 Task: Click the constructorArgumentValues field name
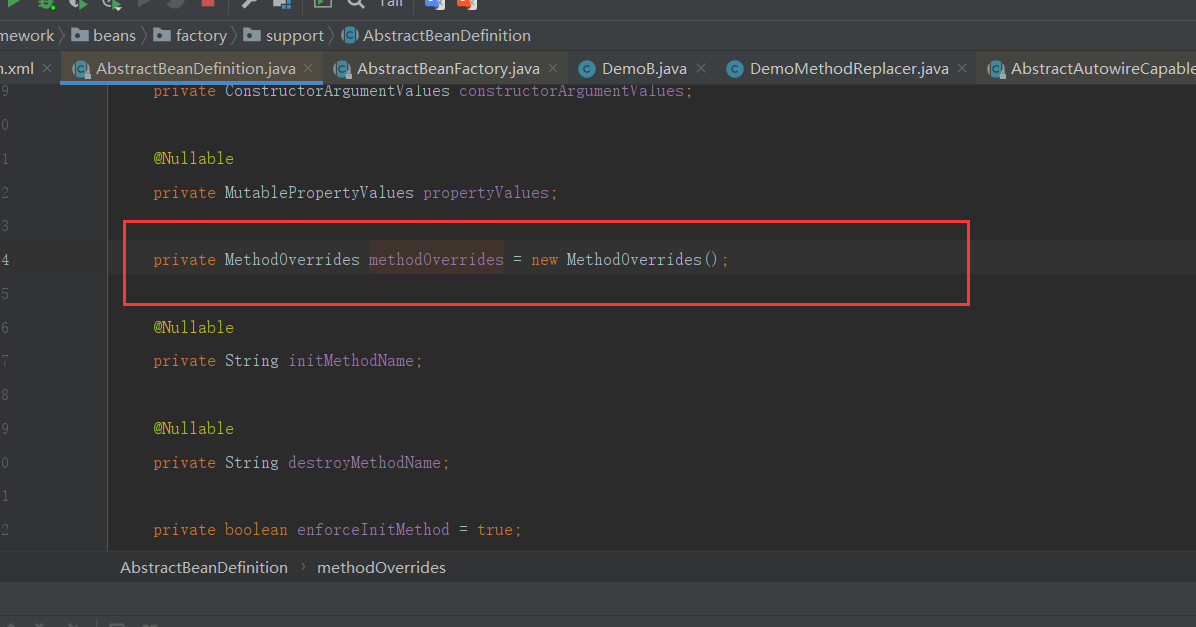click(571, 91)
